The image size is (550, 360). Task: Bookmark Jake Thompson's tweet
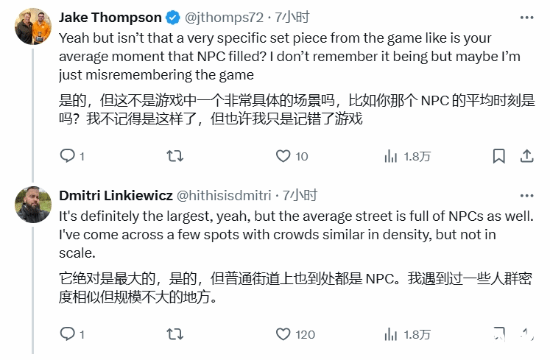pos(499,156)
